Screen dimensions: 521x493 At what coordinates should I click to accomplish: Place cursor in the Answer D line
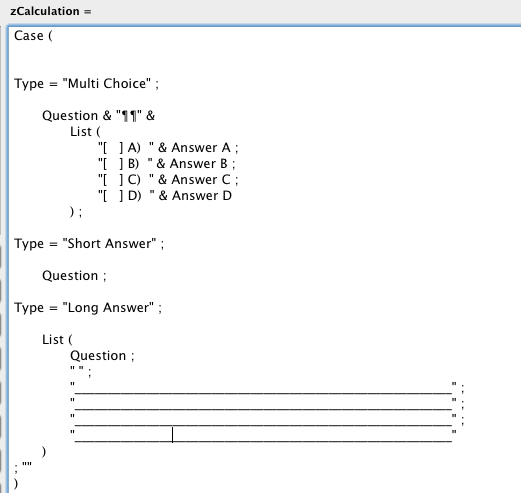tap(165, 196)
